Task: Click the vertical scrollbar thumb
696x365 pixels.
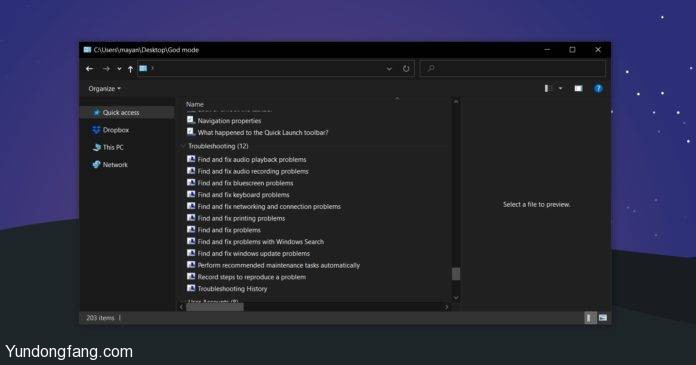Action: click(x=455, y=274)
